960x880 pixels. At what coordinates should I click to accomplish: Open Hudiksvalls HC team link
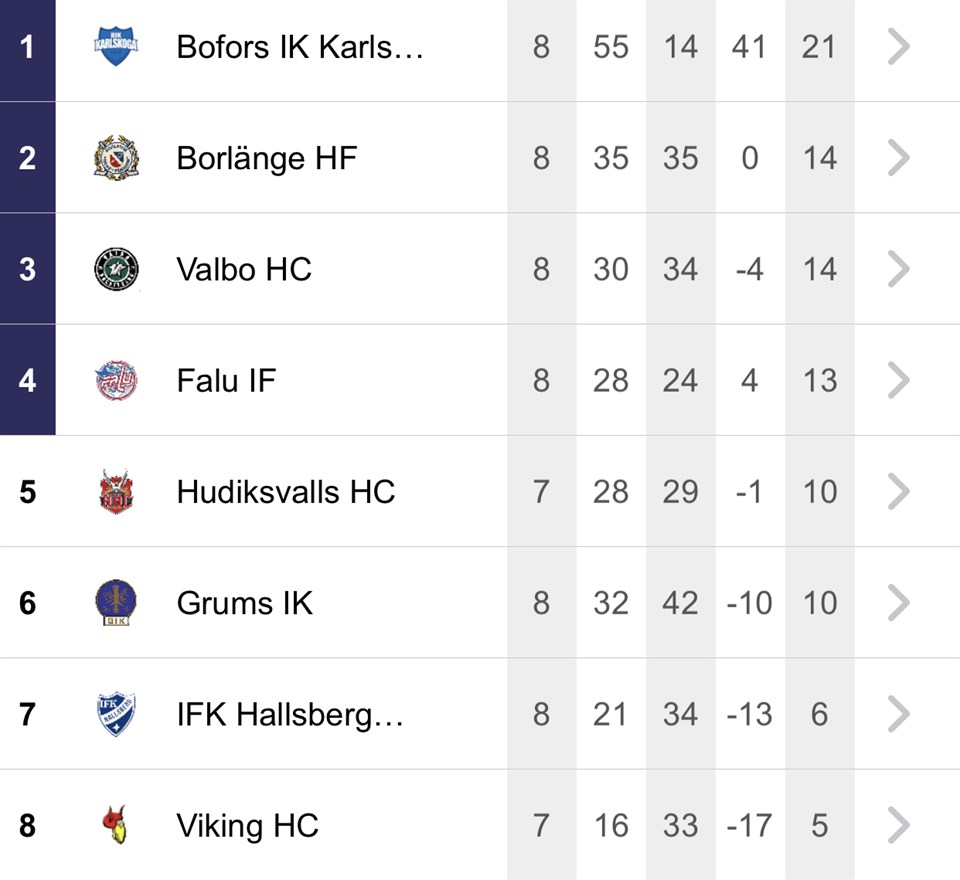tap(285, 492)
